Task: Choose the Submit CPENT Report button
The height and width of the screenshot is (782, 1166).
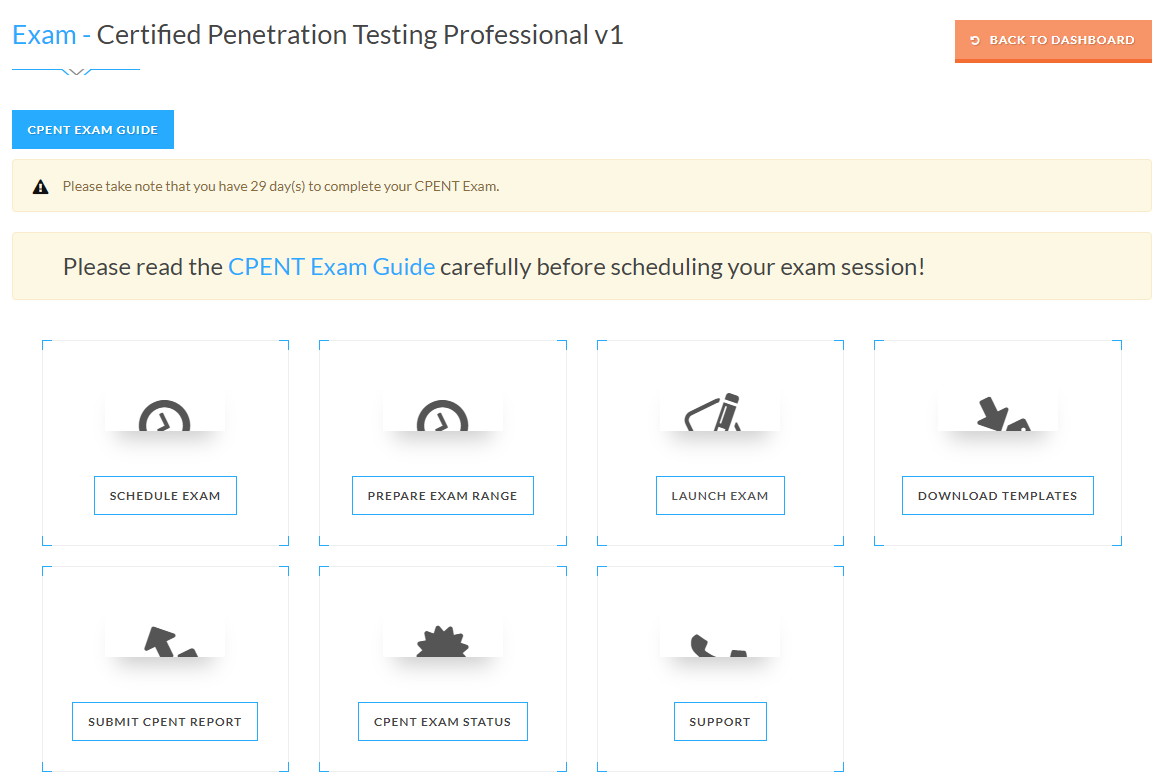Action: click(x=165, y=722)
